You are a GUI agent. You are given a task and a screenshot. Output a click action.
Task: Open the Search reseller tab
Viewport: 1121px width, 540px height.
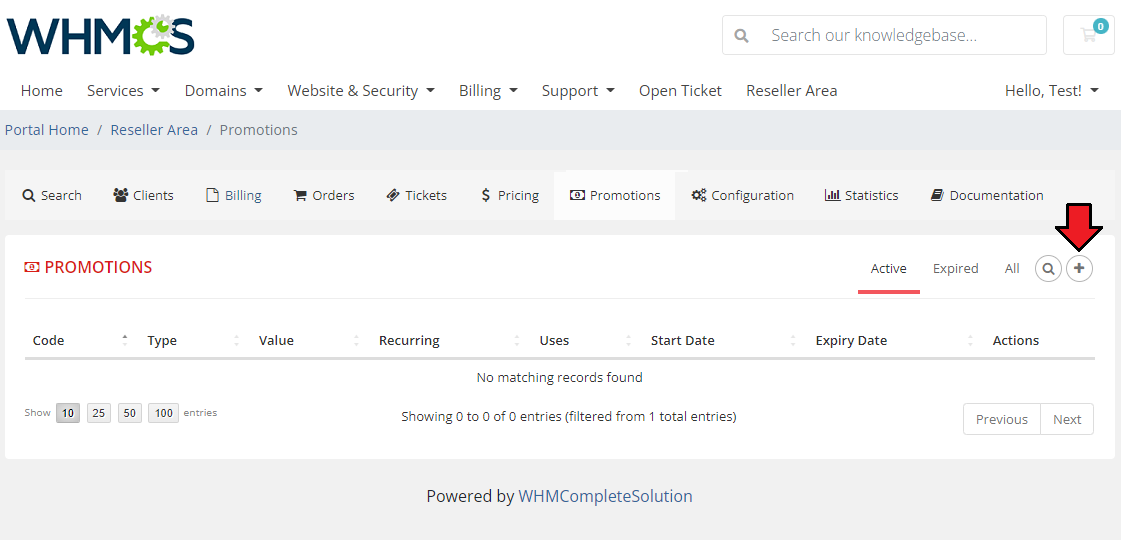click(51, 195)
